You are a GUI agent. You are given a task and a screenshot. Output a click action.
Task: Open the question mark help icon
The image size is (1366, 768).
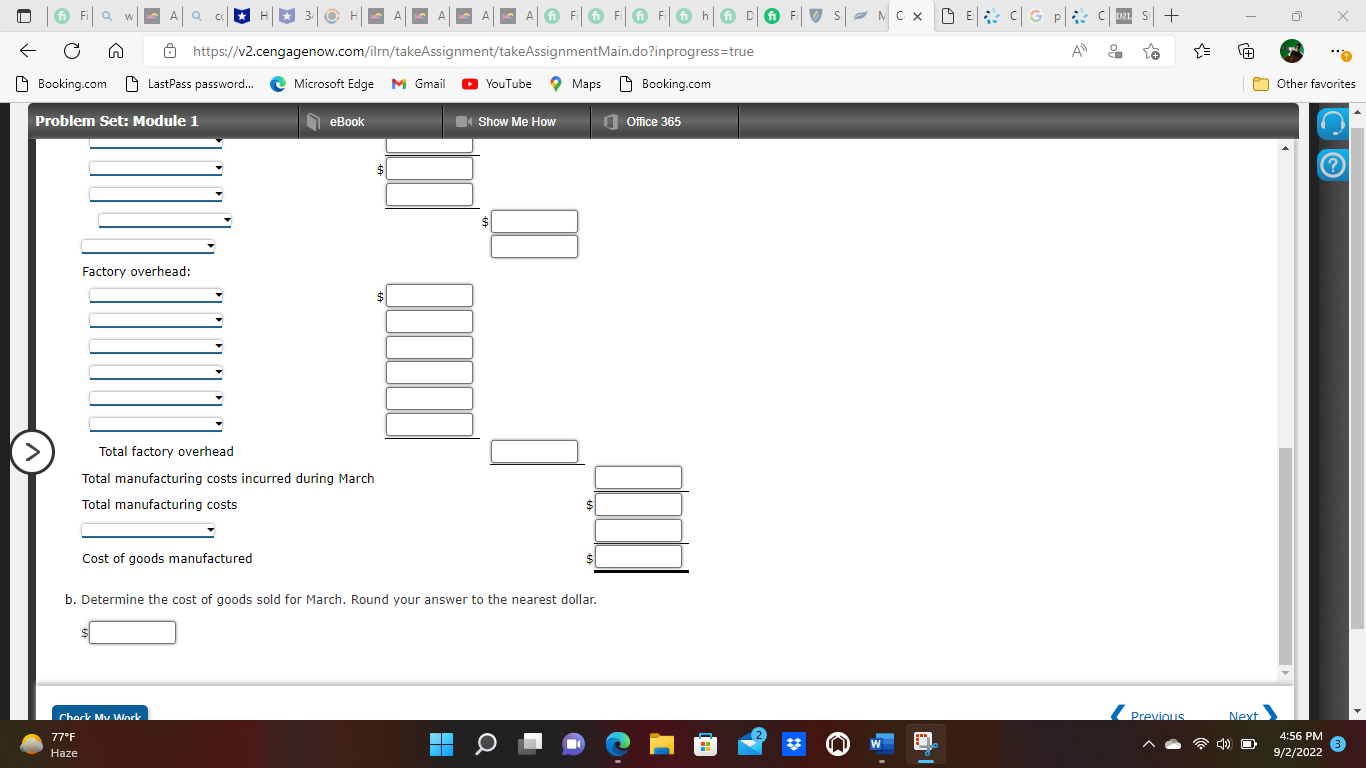(x=1332, y=163)
